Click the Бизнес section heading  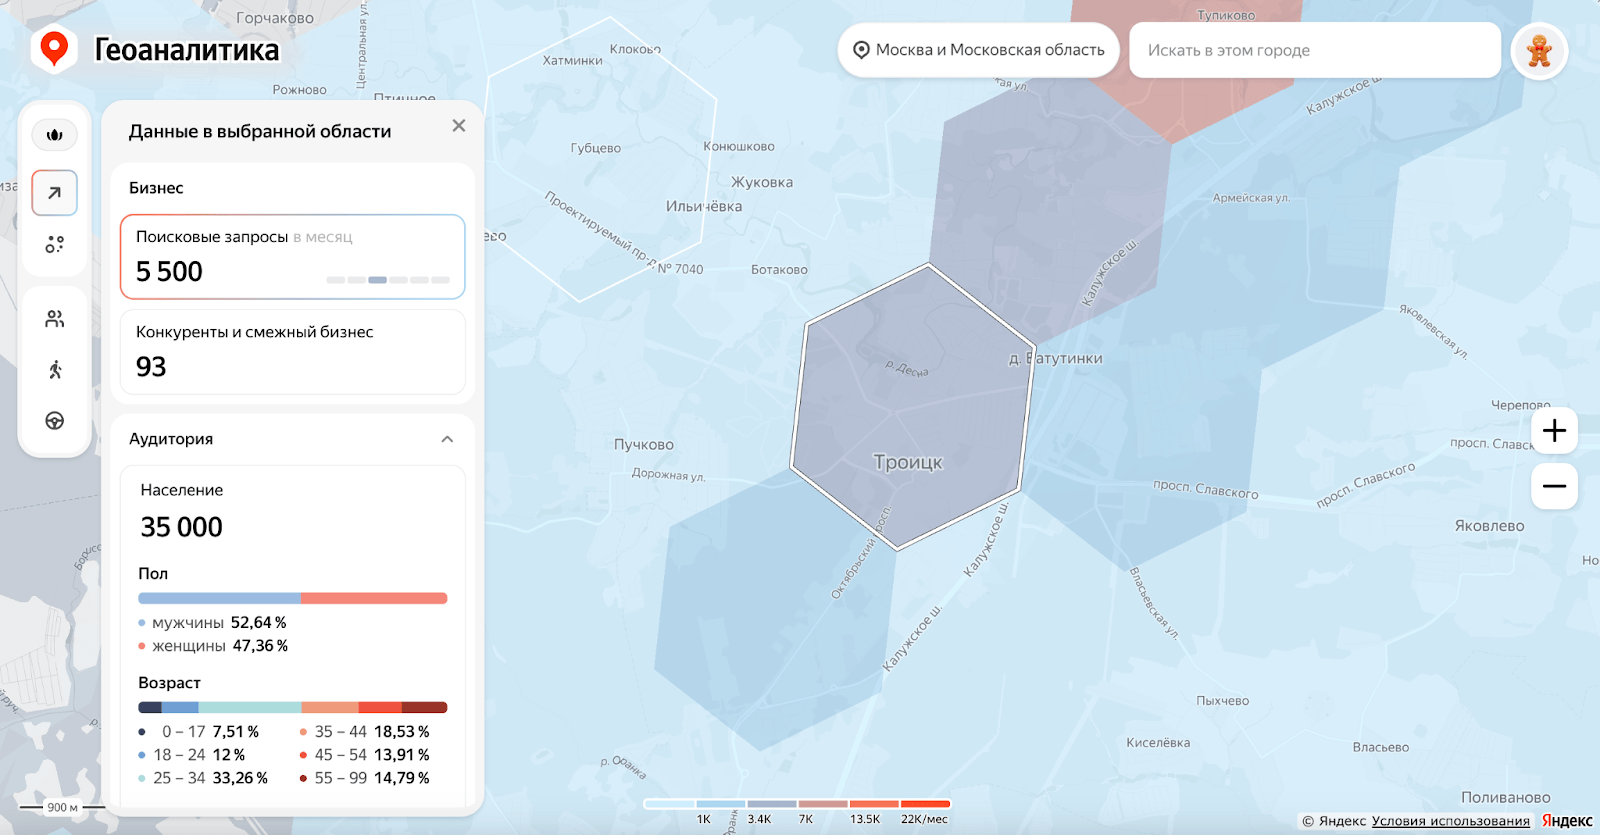(x=156, y=188)
